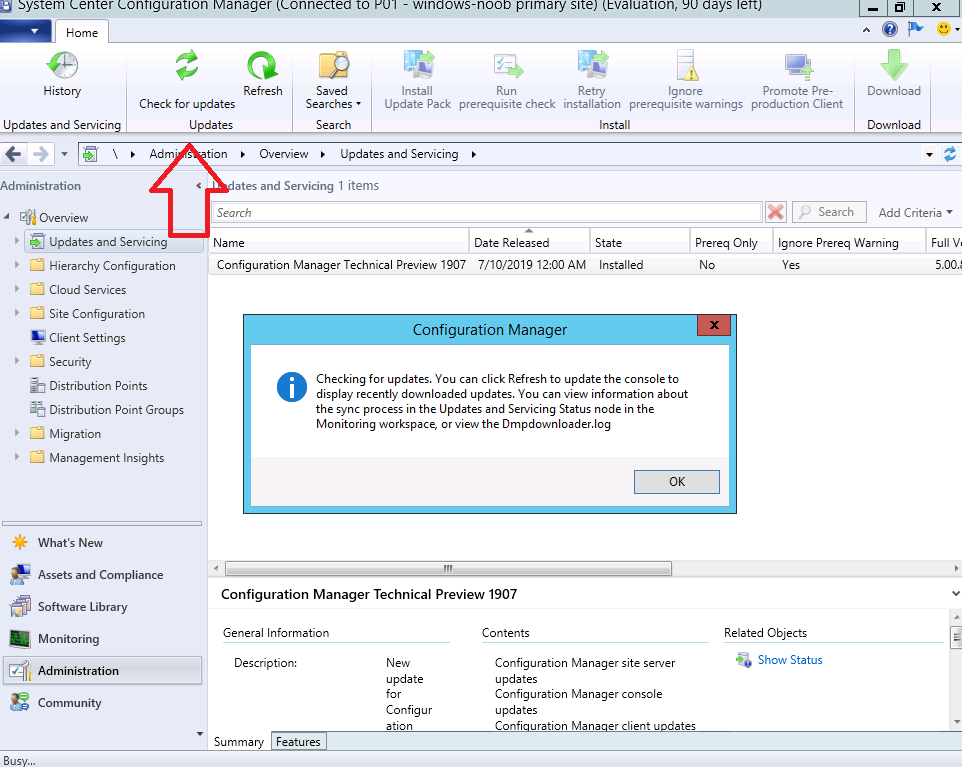The width and height of the screenshot is (962, 767).
Task: Click Run prerequisite check icon
Action: click(x=507, y=80)
